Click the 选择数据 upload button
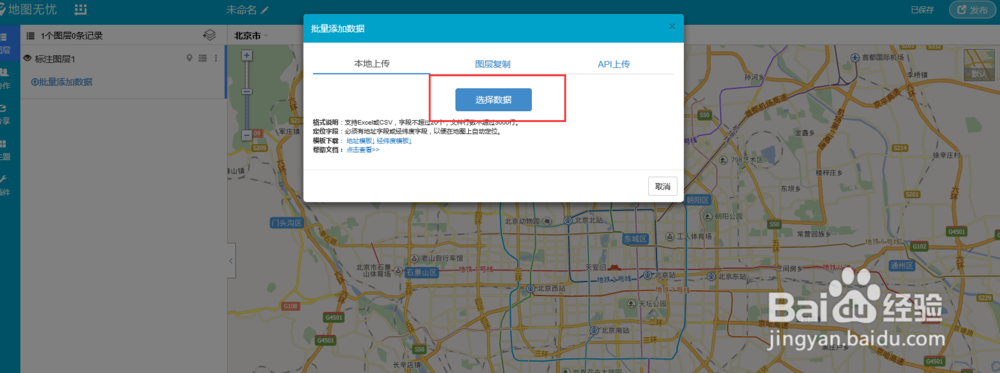The image size is (1000, 373). tap(493, 99)
